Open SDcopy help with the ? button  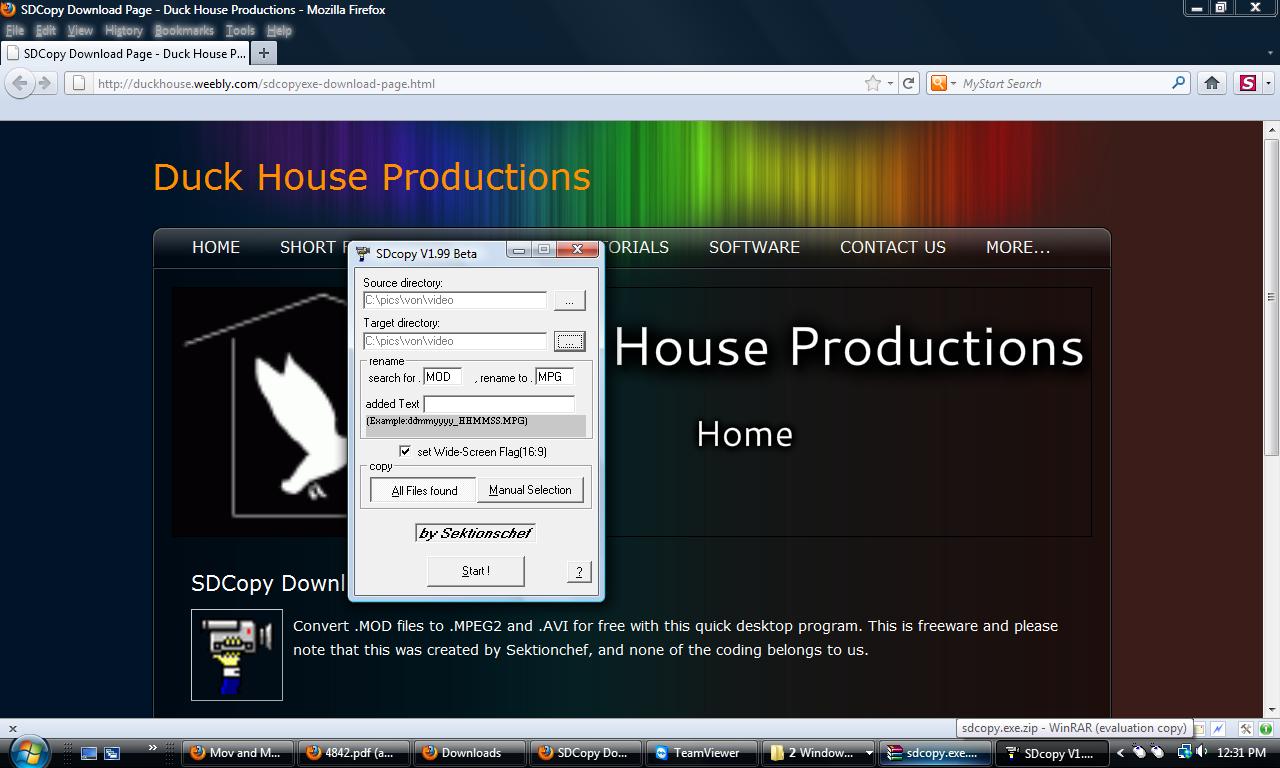579,571
